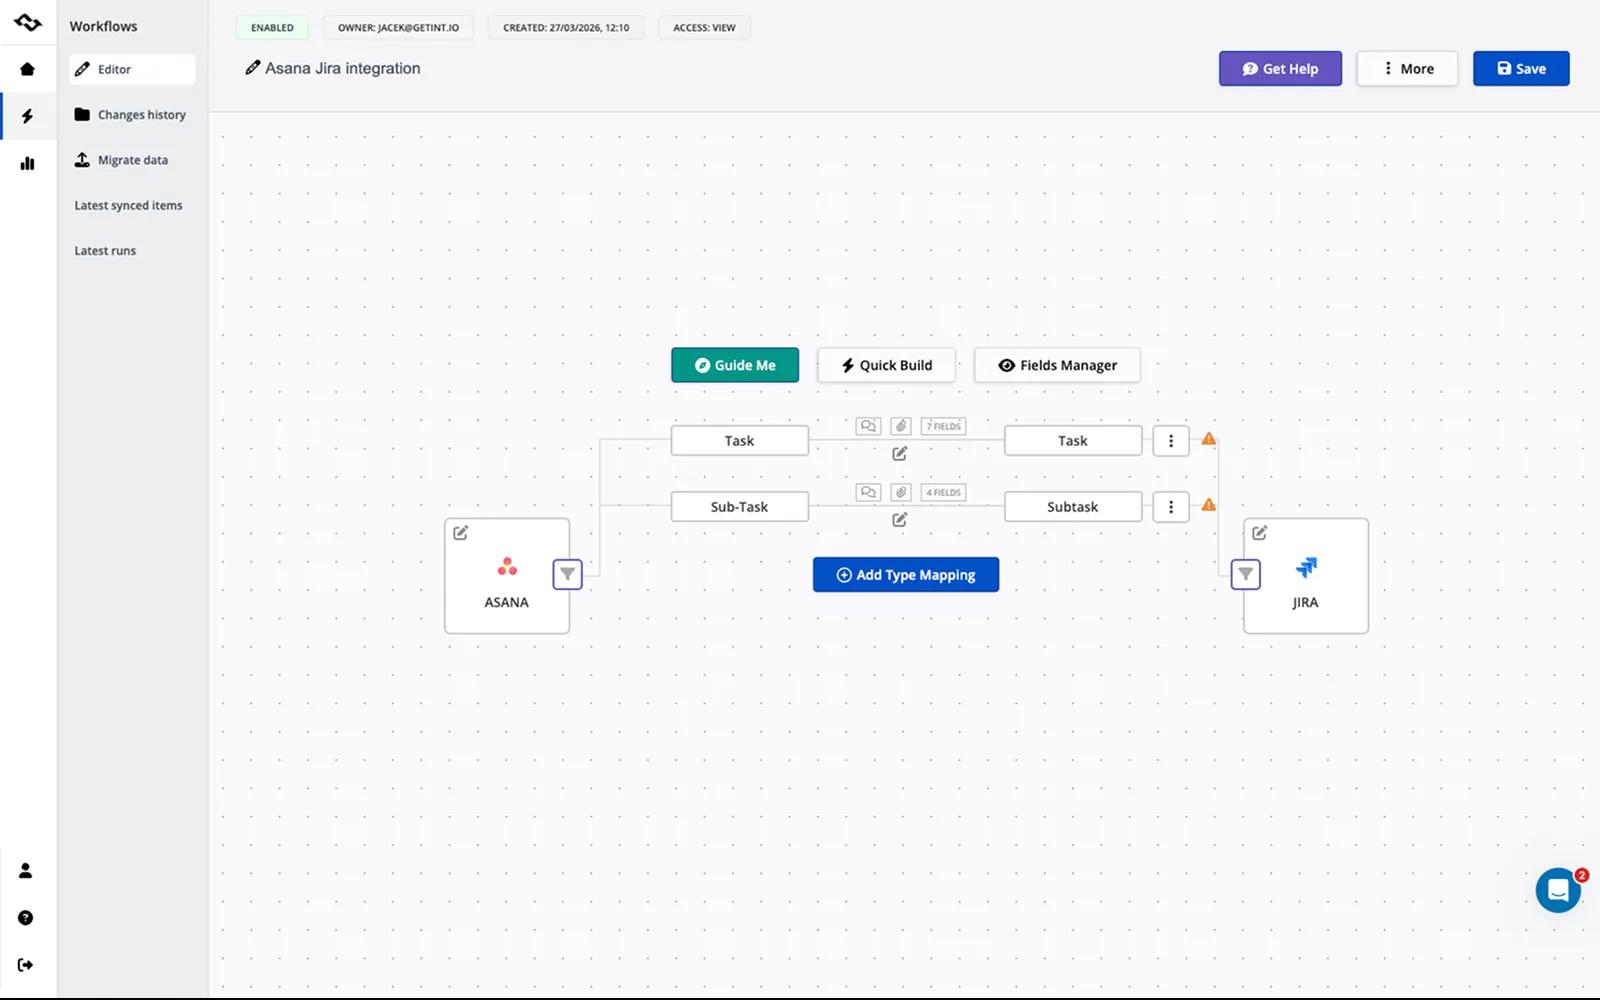
Task: Edit the Asana connection via pencil icon
Action: point(461,533)
